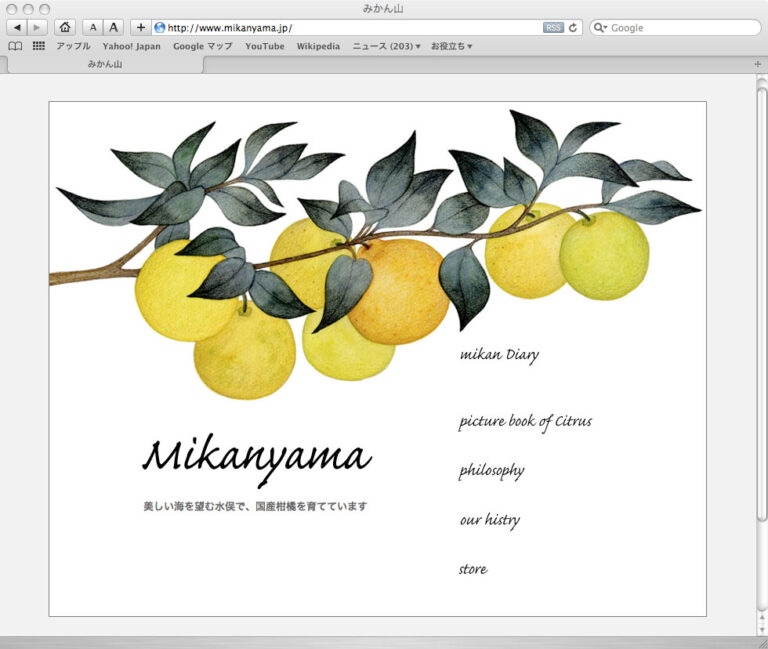This screenshot has width=768, height=649.
Task: Zoom the window with third title button
Action: click(x=45, y=9)
